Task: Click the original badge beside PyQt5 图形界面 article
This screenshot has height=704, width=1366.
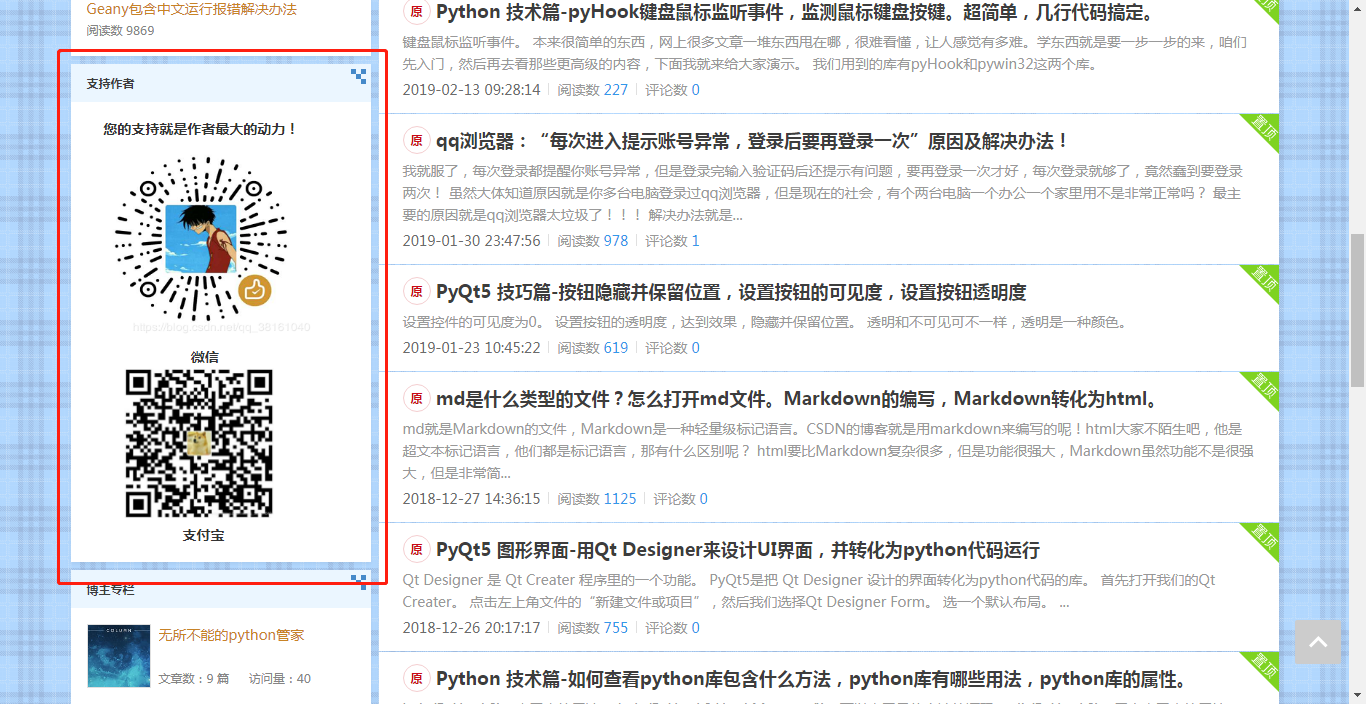Action: (x=416, y=550)
